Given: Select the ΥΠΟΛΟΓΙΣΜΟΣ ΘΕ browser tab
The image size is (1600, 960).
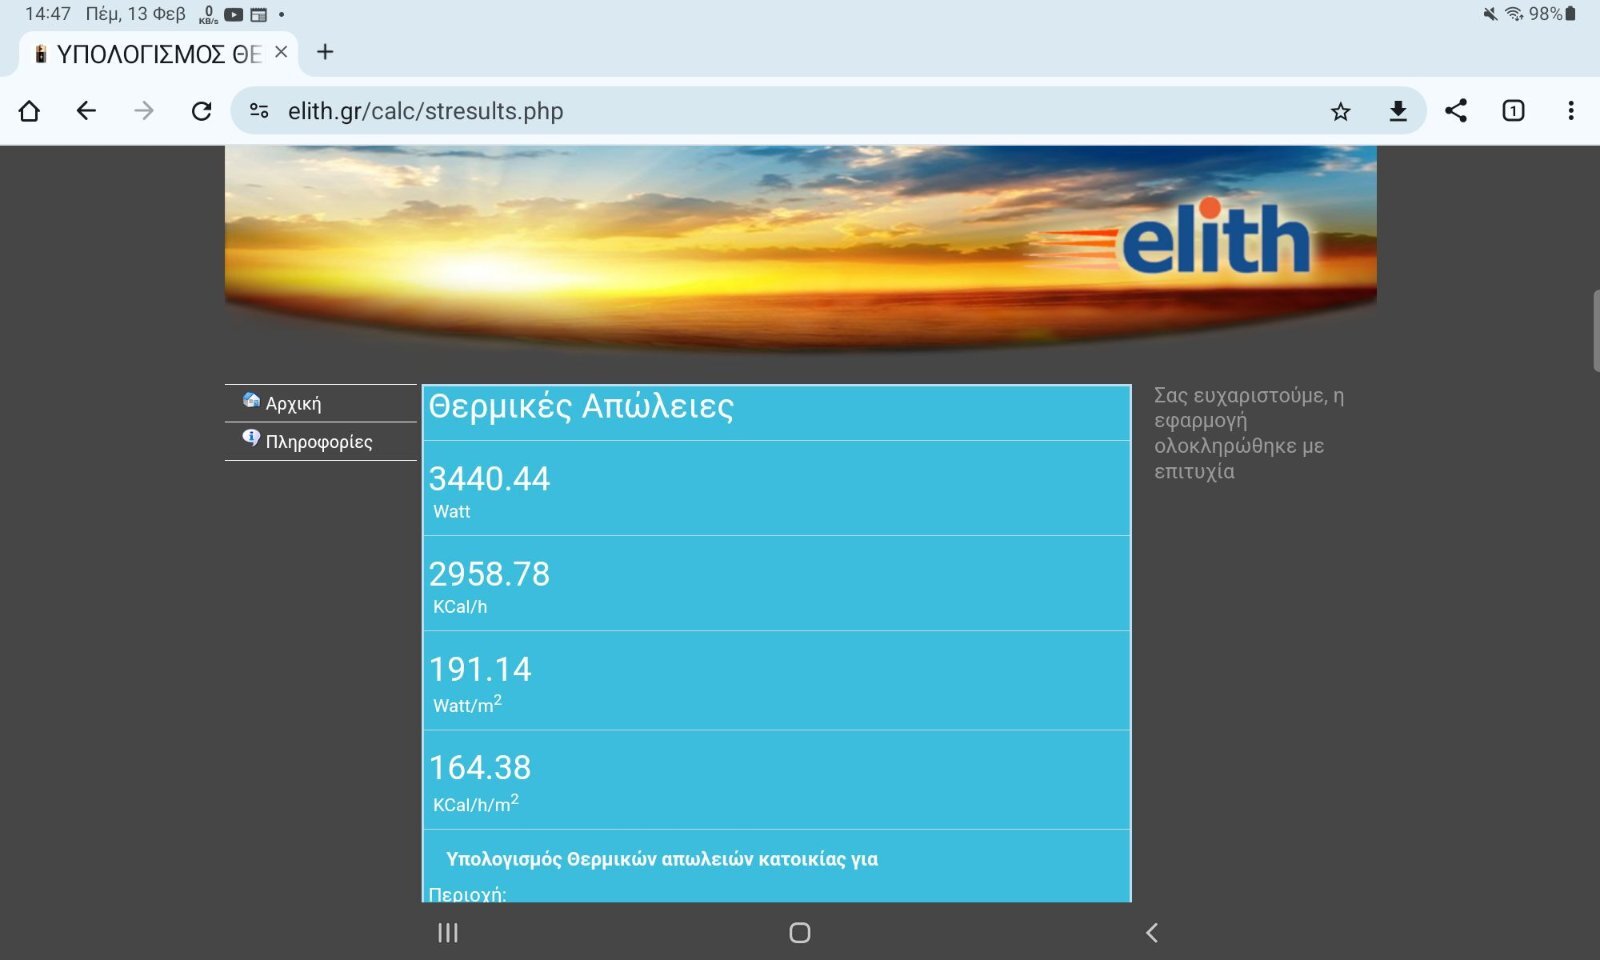Looking at the screenshot, I should [160, 54].
